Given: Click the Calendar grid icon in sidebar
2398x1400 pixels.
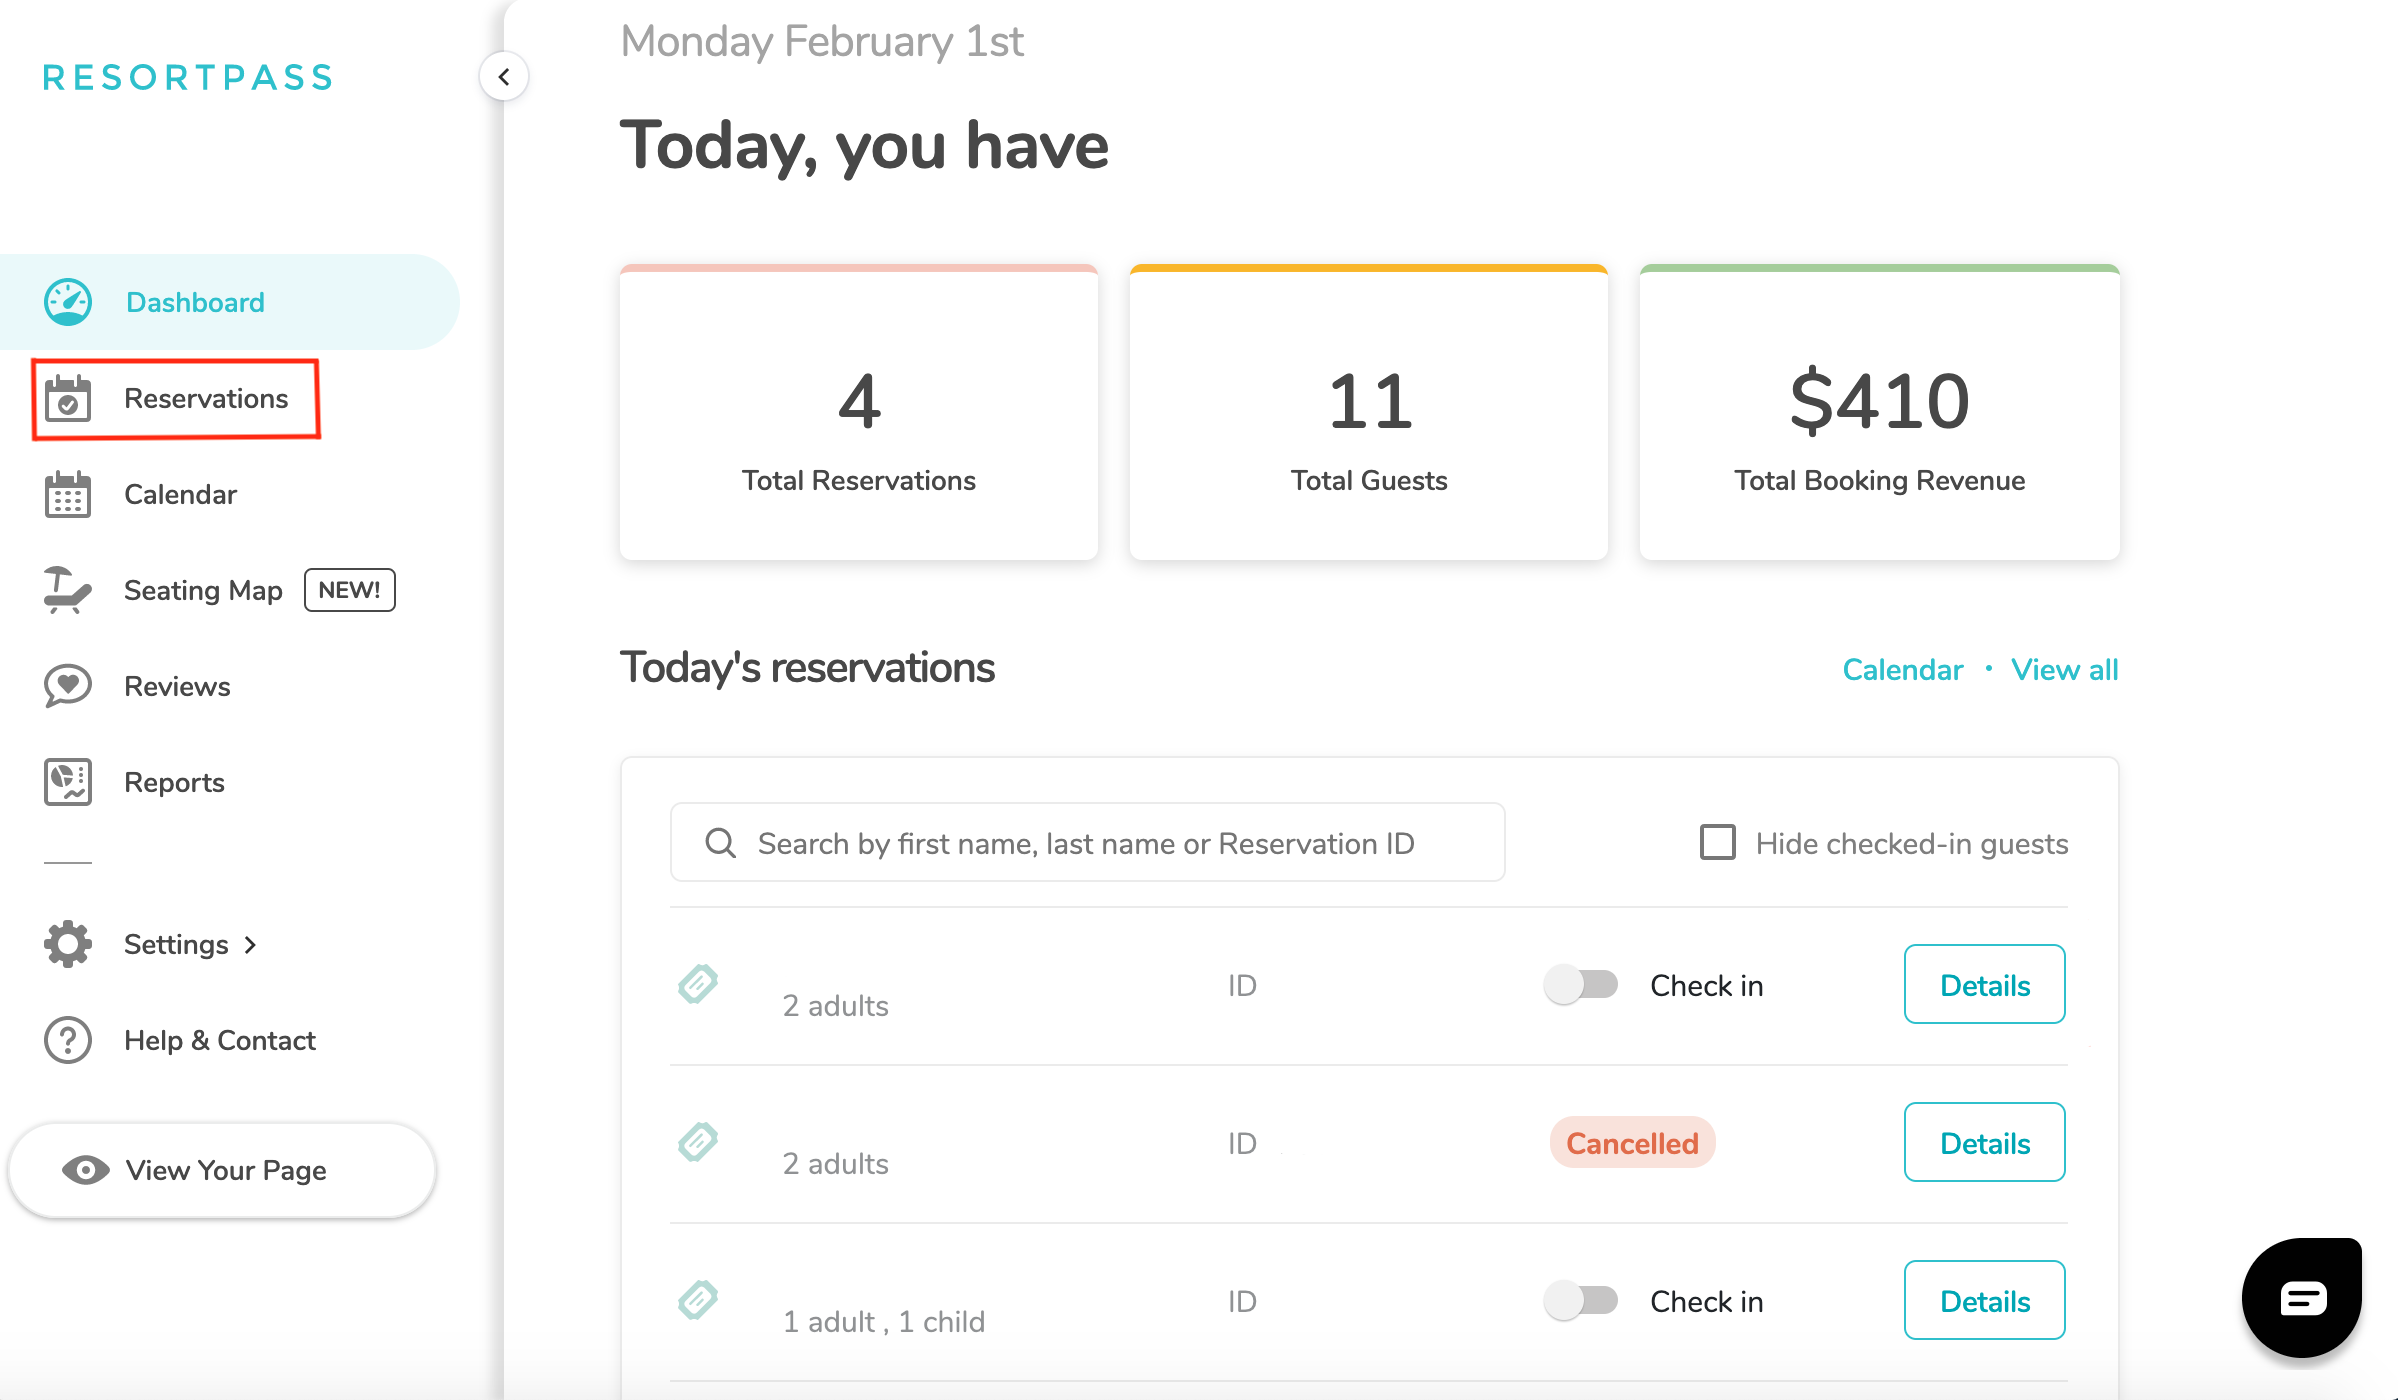Looking at the screenshot, I should coord(68,495).
